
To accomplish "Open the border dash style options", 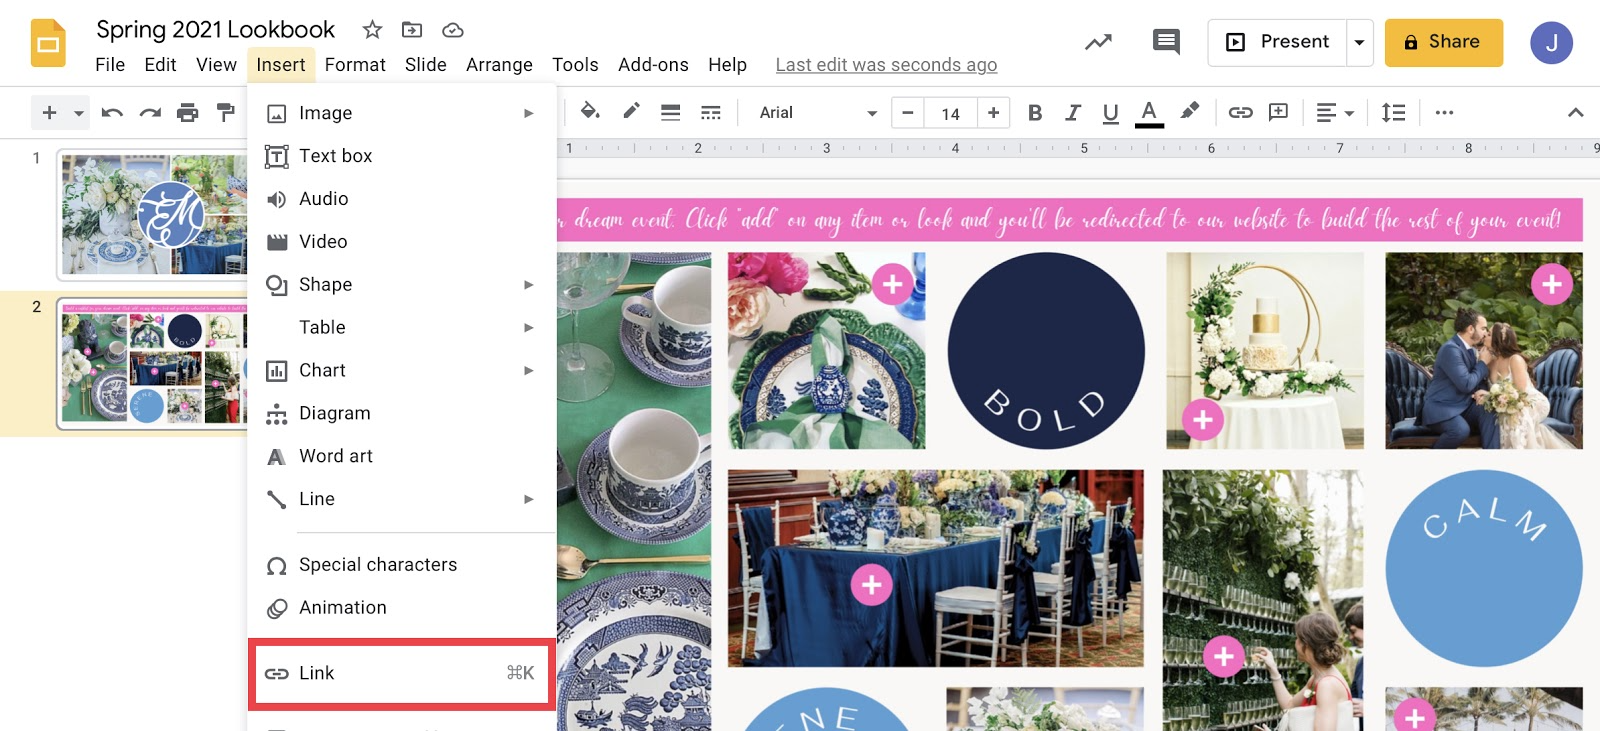I will pos(711,113).
